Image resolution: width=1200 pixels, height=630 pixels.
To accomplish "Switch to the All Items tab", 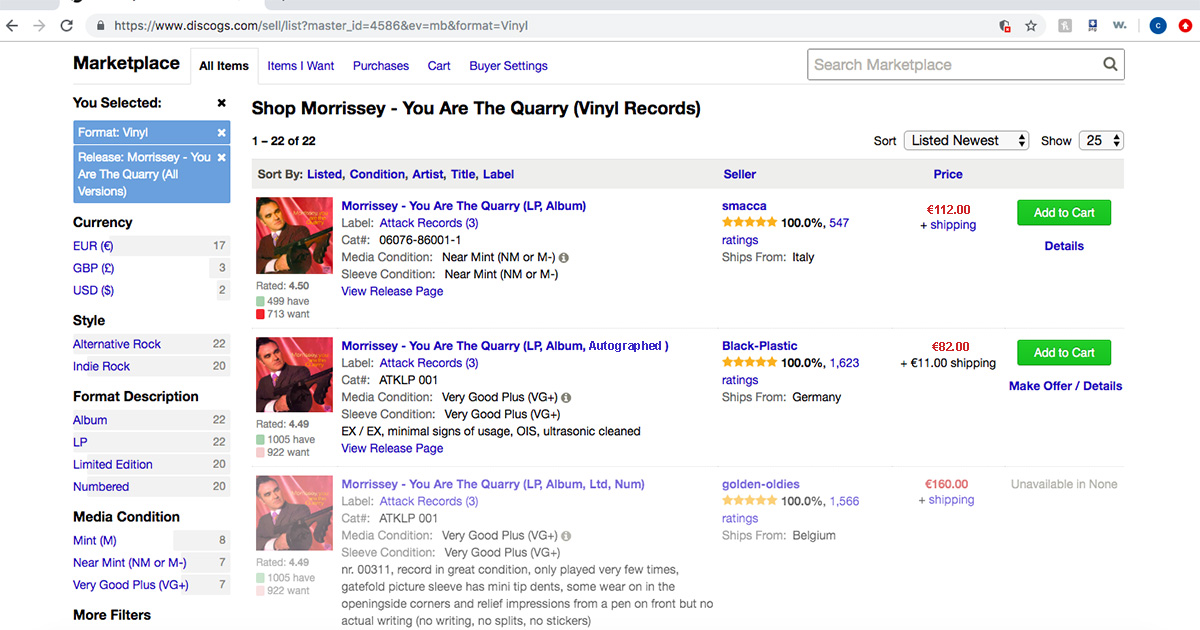I will point(224,66).
